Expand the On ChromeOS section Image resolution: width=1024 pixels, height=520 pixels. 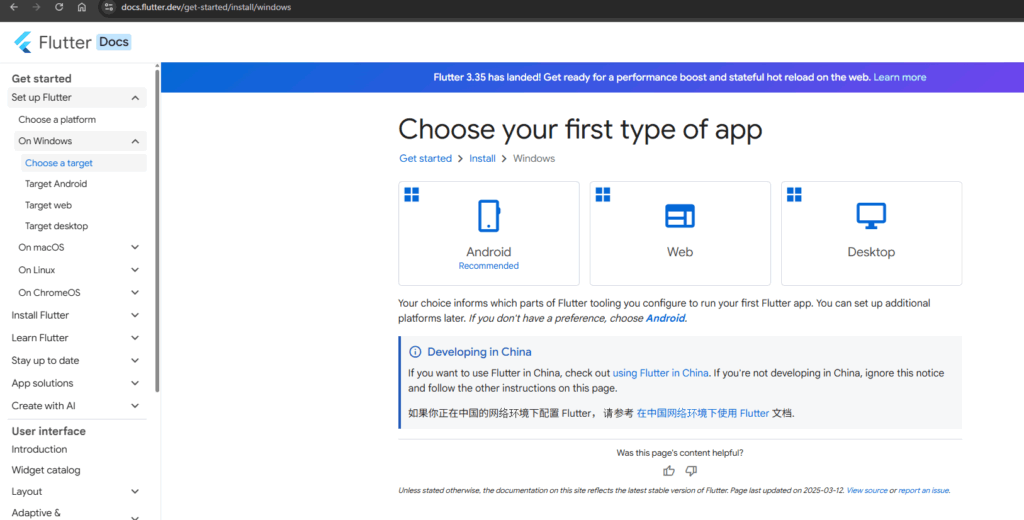(135, 293)
